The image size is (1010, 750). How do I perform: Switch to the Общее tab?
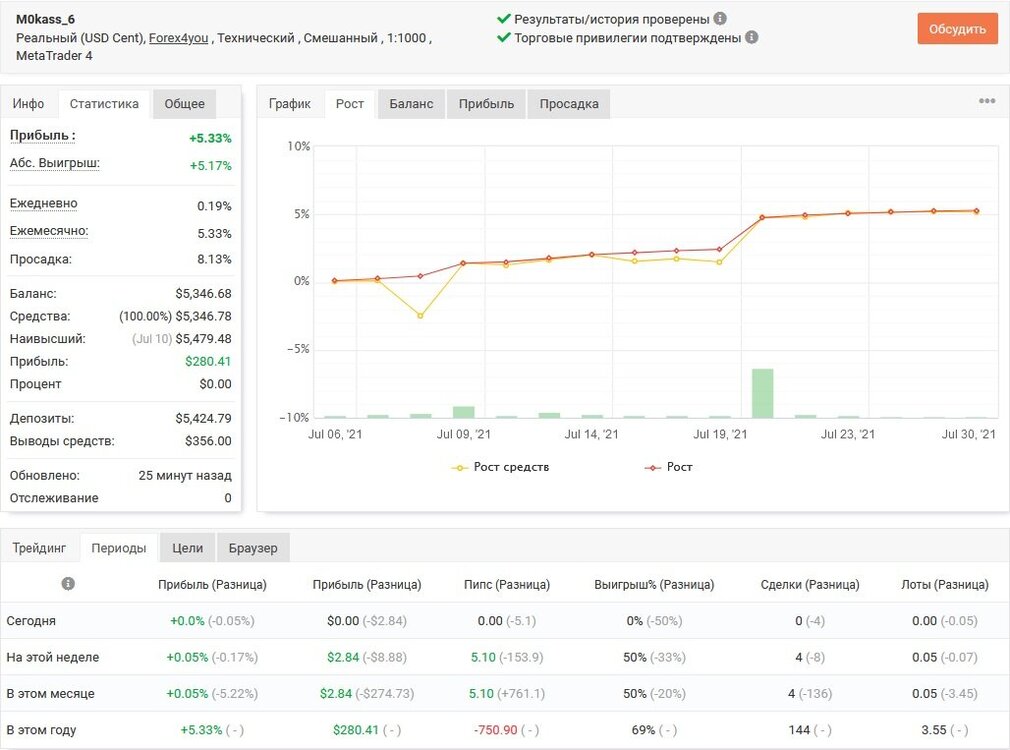pyautogui.click(x=184, y=104)
